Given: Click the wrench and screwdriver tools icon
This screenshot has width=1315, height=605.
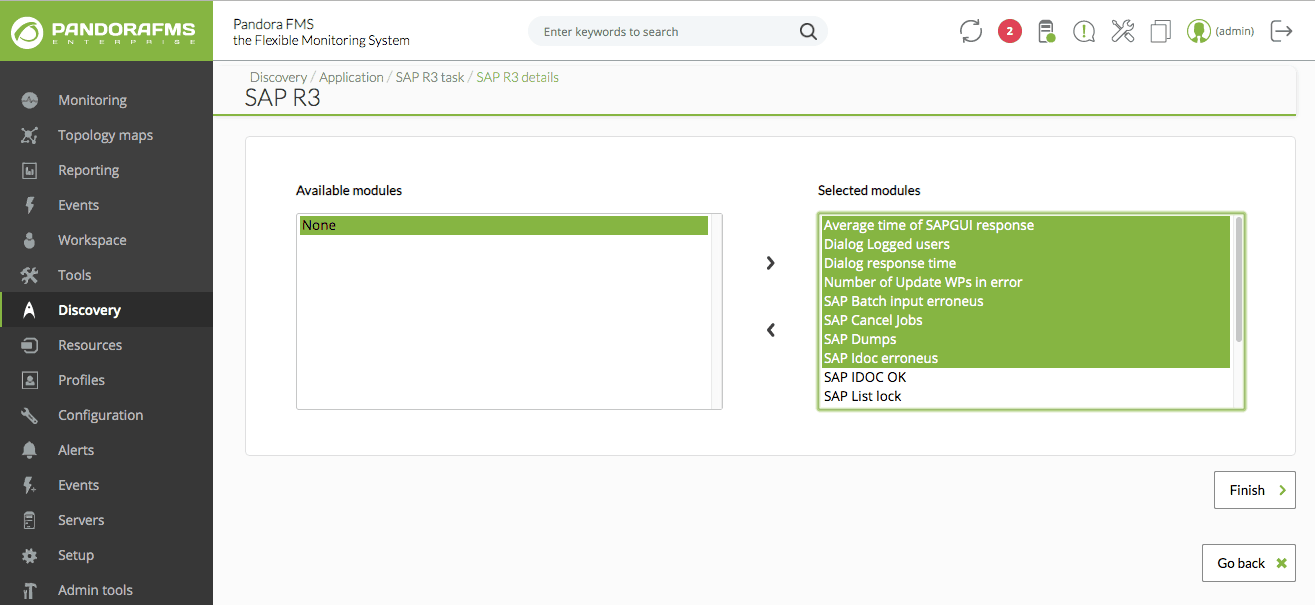Looking at the screenshot, I should [1122, 31].
